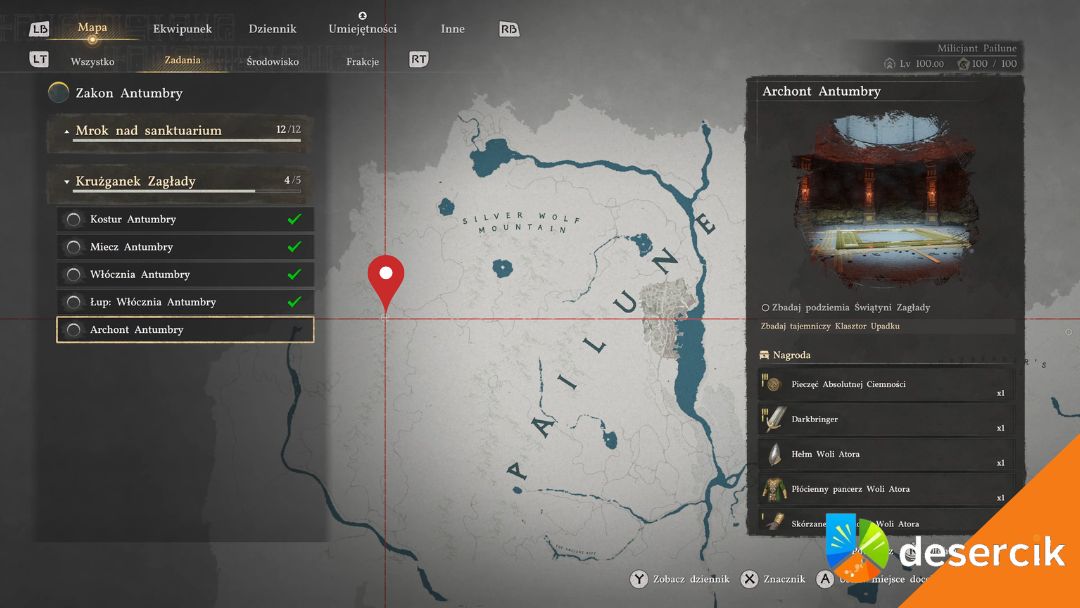Select the Darkbringer reward sword icon
This screenshot has height=608, width=1080.
tap(773, 419)
